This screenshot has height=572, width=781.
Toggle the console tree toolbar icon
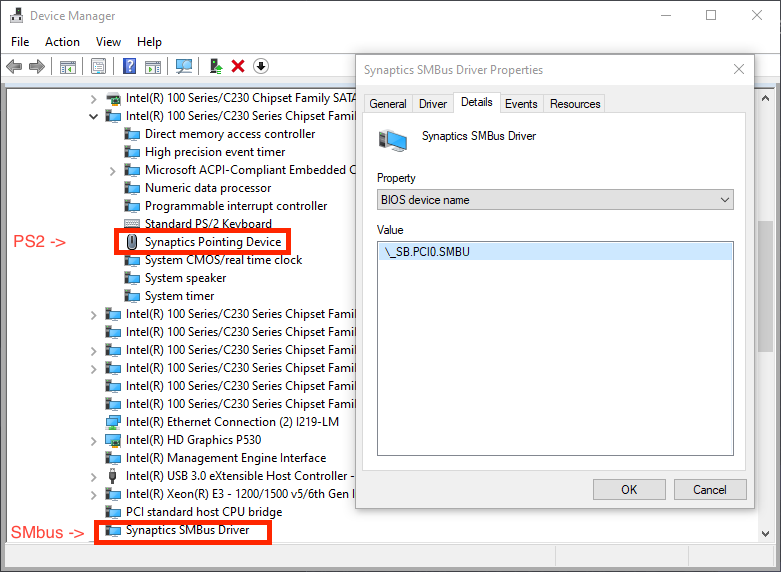(68, 66)
